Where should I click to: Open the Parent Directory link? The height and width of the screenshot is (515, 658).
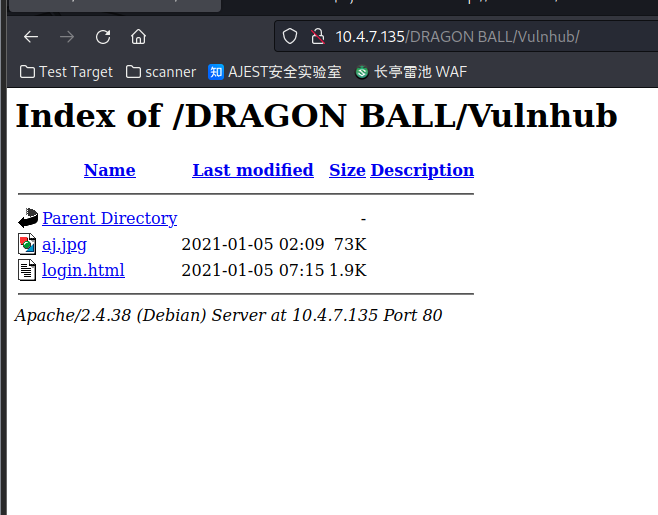(110, 218)
